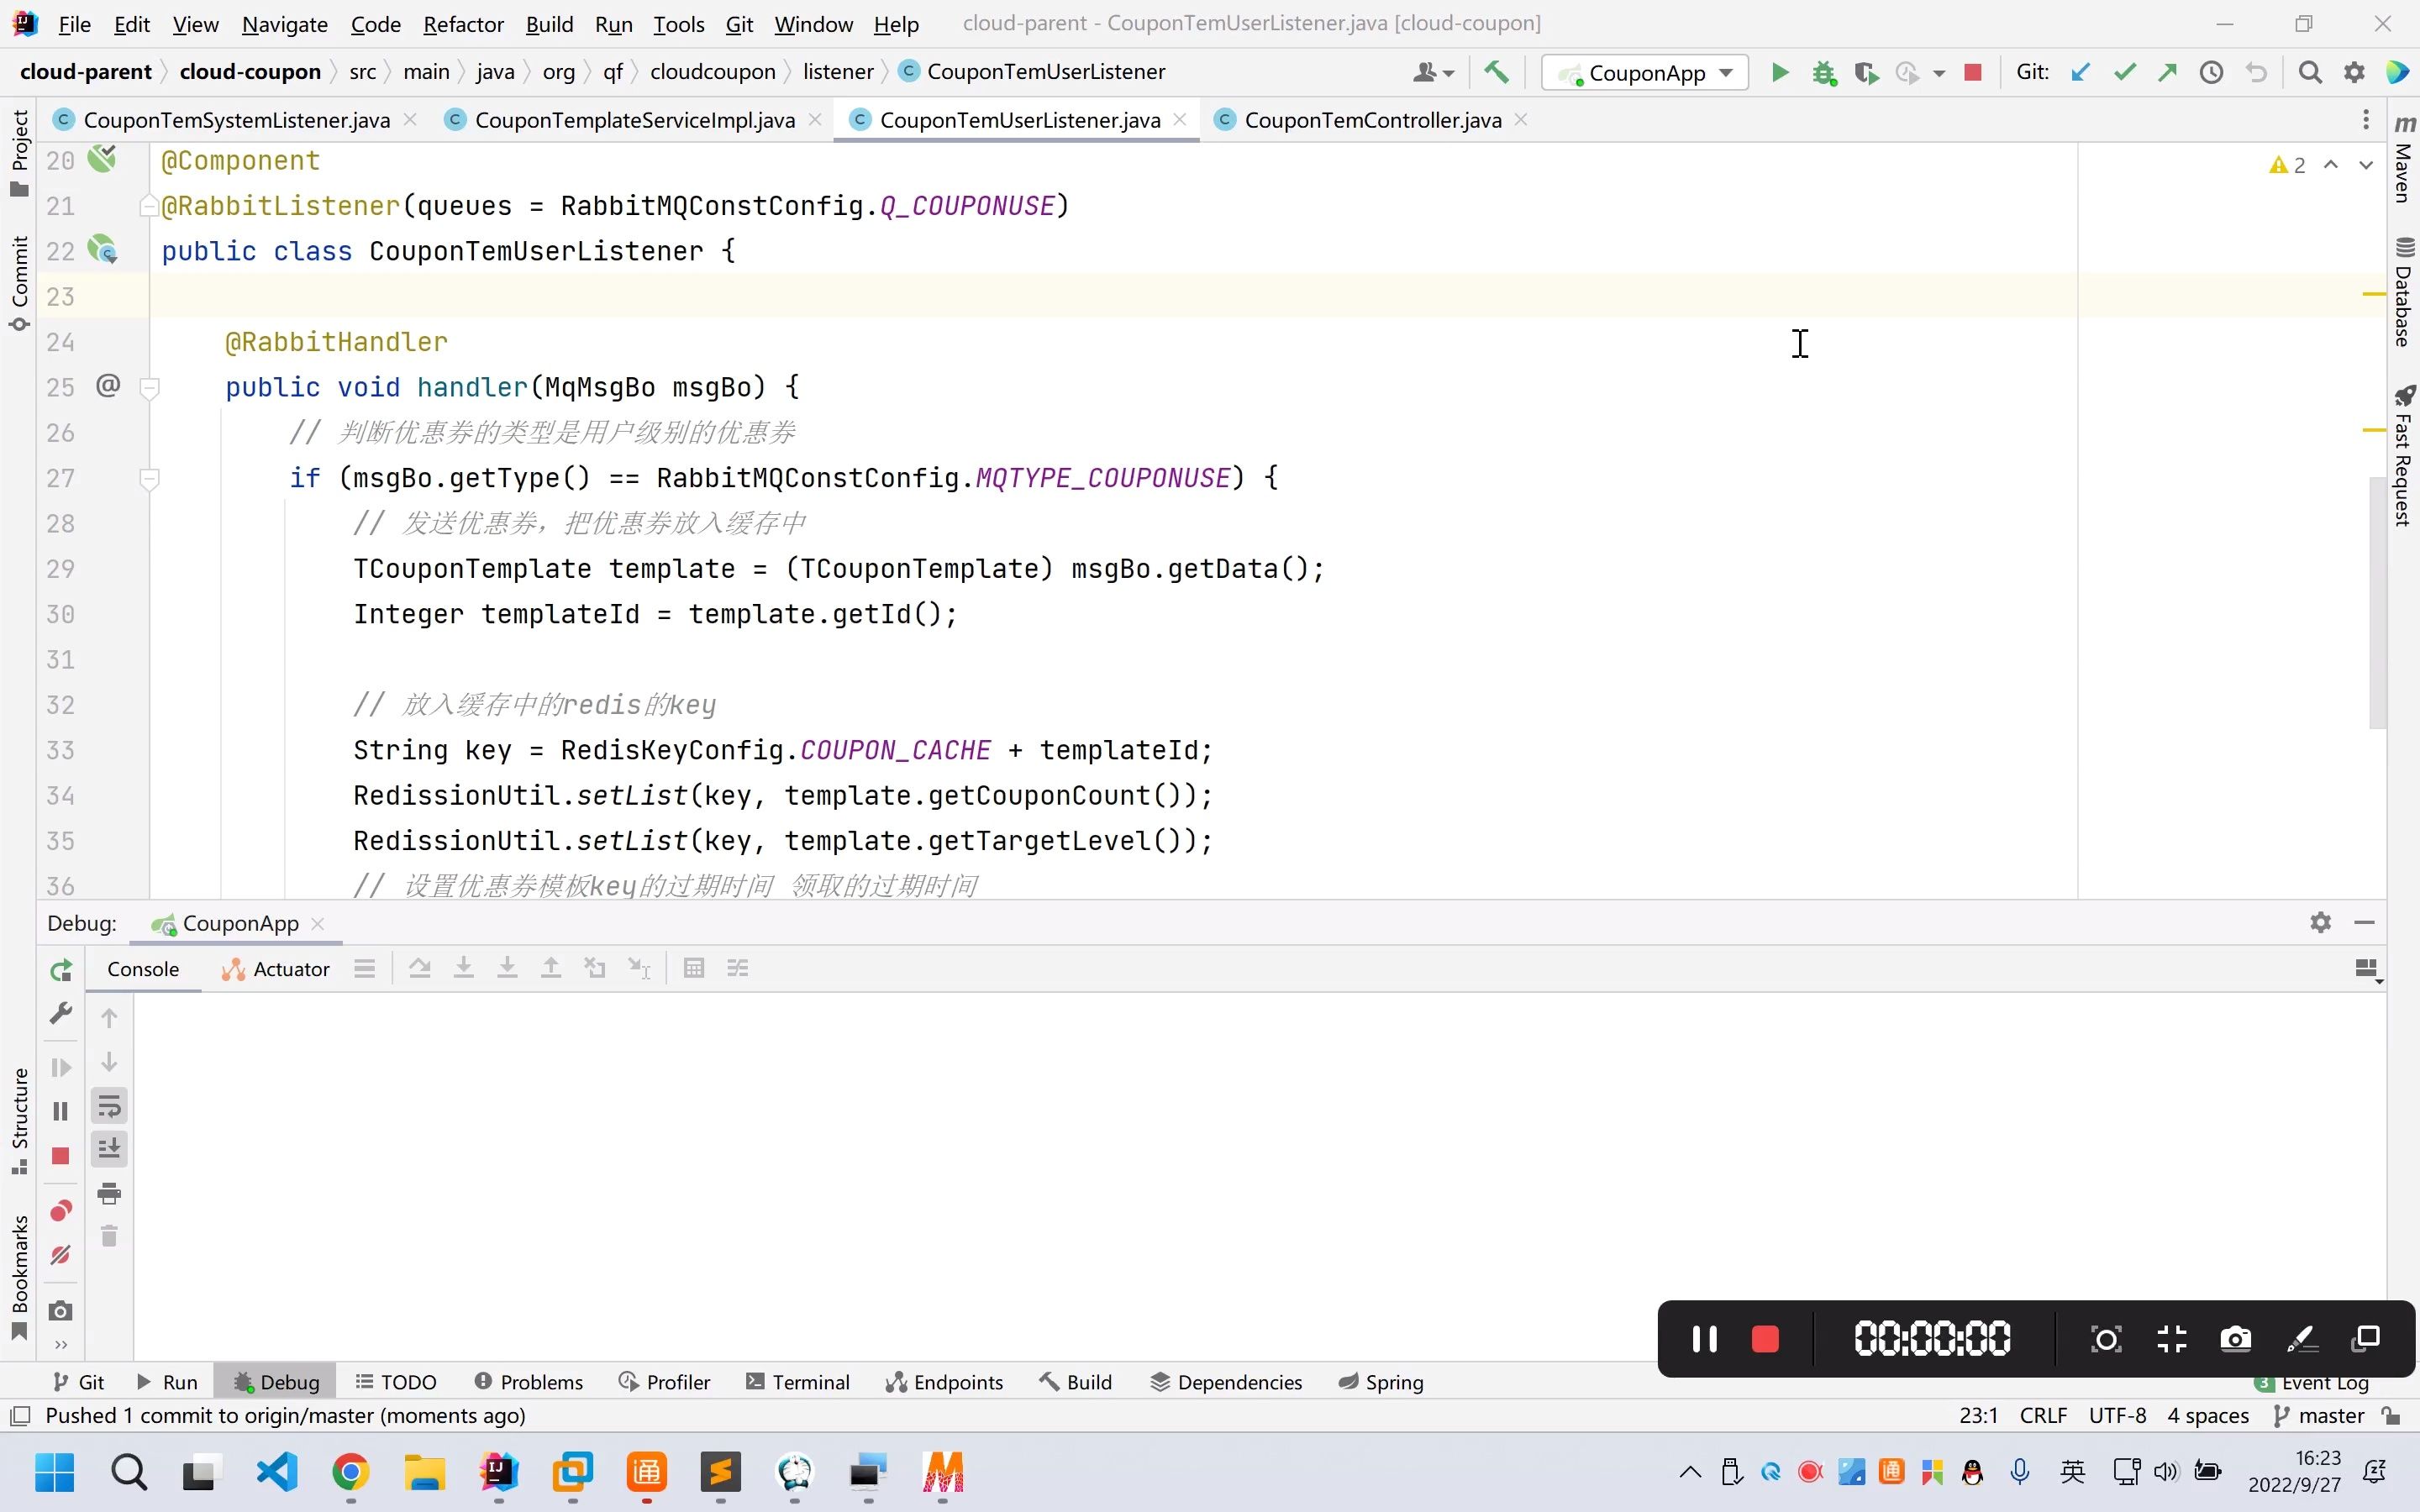2420x1512 pixels.
Task: Click Evaluate Expression calculator icon
Action: click(x=694, y=968)
